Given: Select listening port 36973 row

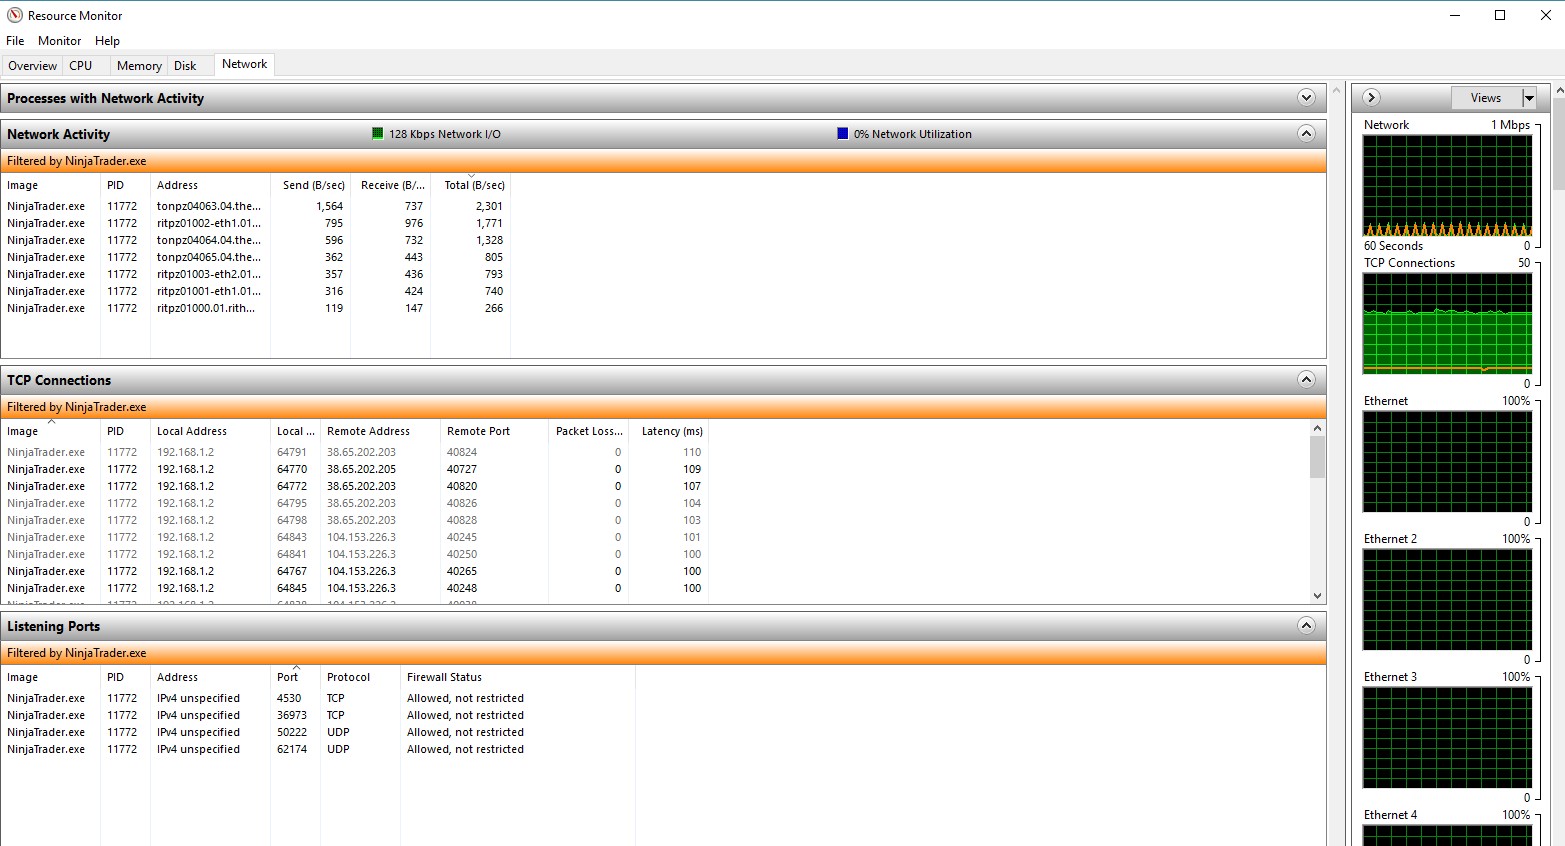Looking at the screenshot, I should pos(318,715).
